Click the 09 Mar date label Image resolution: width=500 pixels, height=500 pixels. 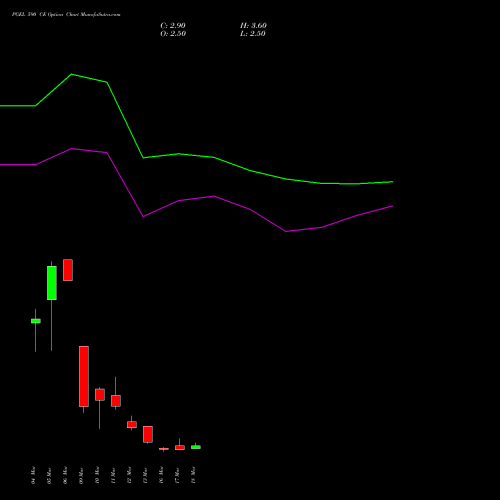click(81, 475)
